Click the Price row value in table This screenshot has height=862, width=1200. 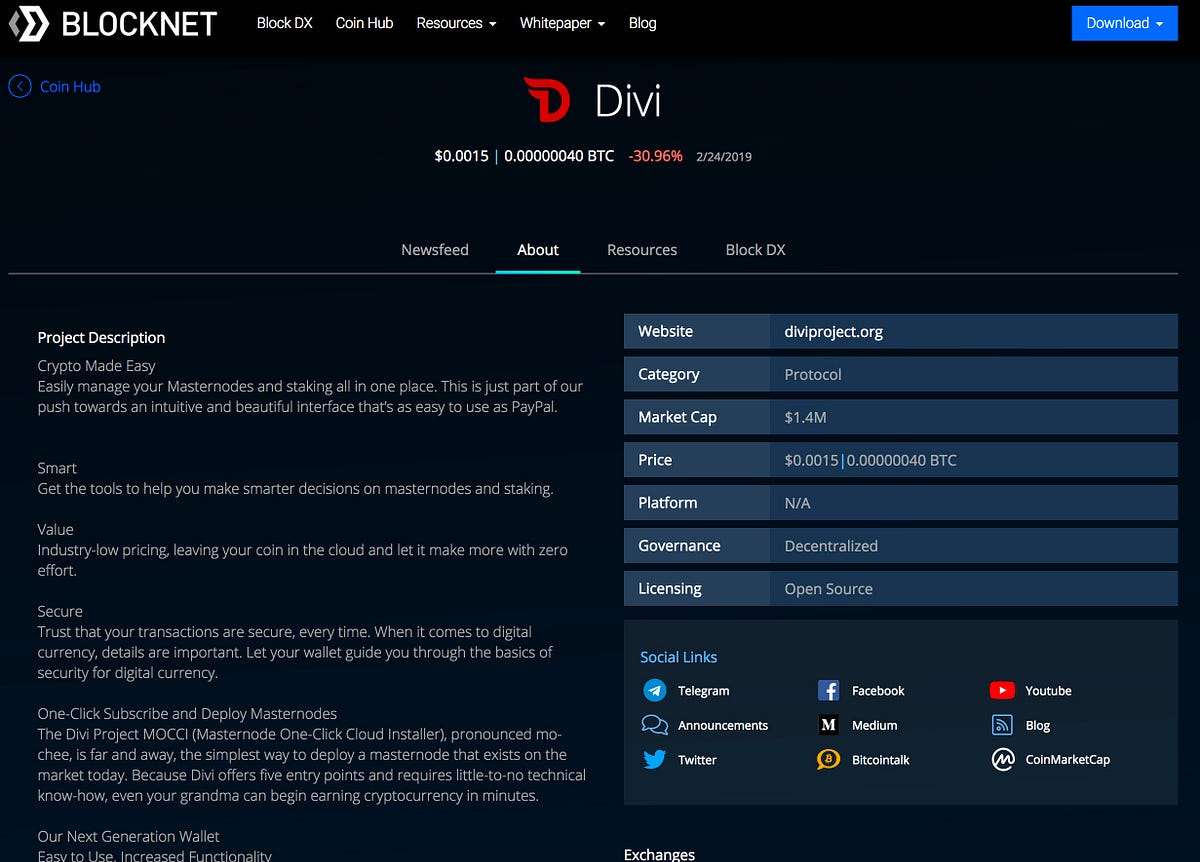click(x=870, y=460)
